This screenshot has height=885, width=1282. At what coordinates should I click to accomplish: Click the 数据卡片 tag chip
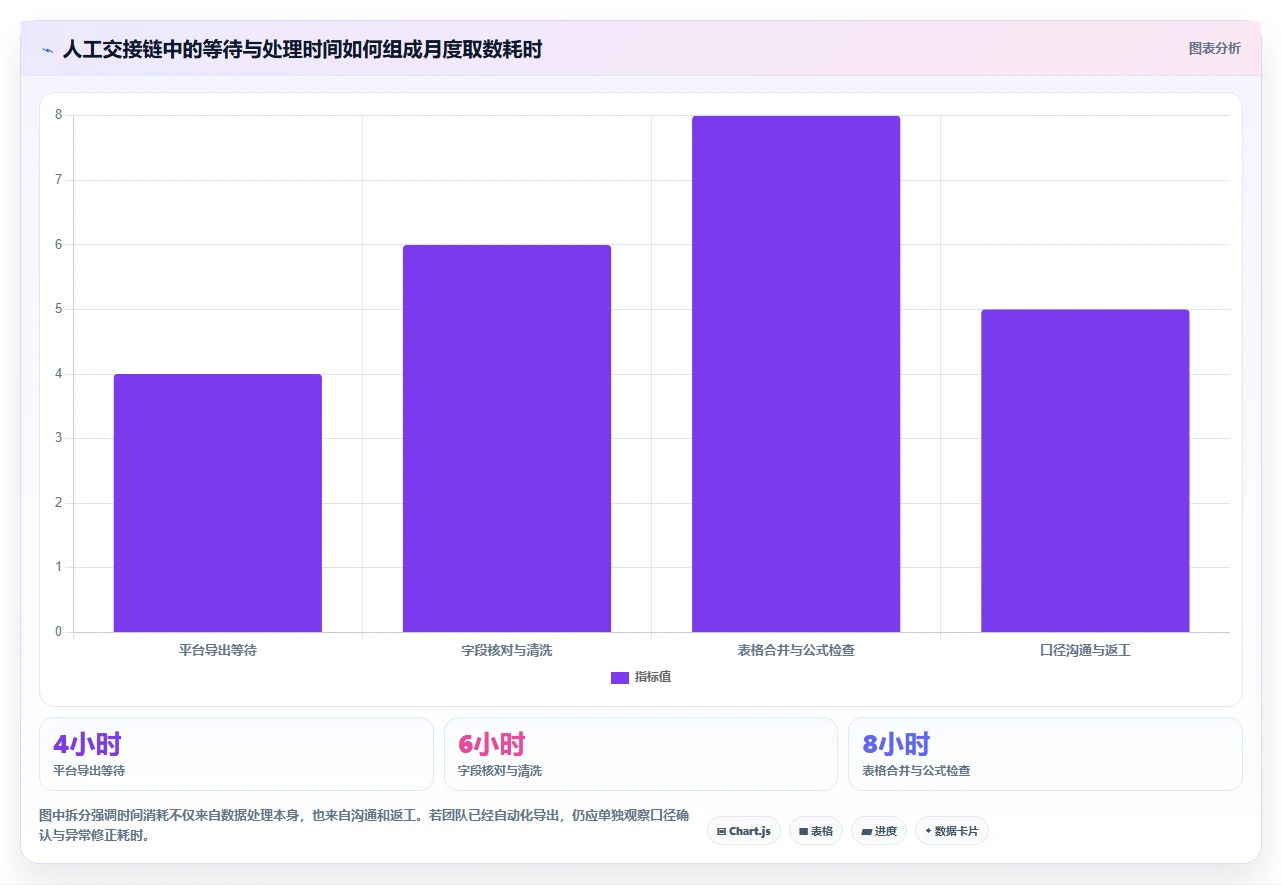pyautogui.click(x=952, y=831)
